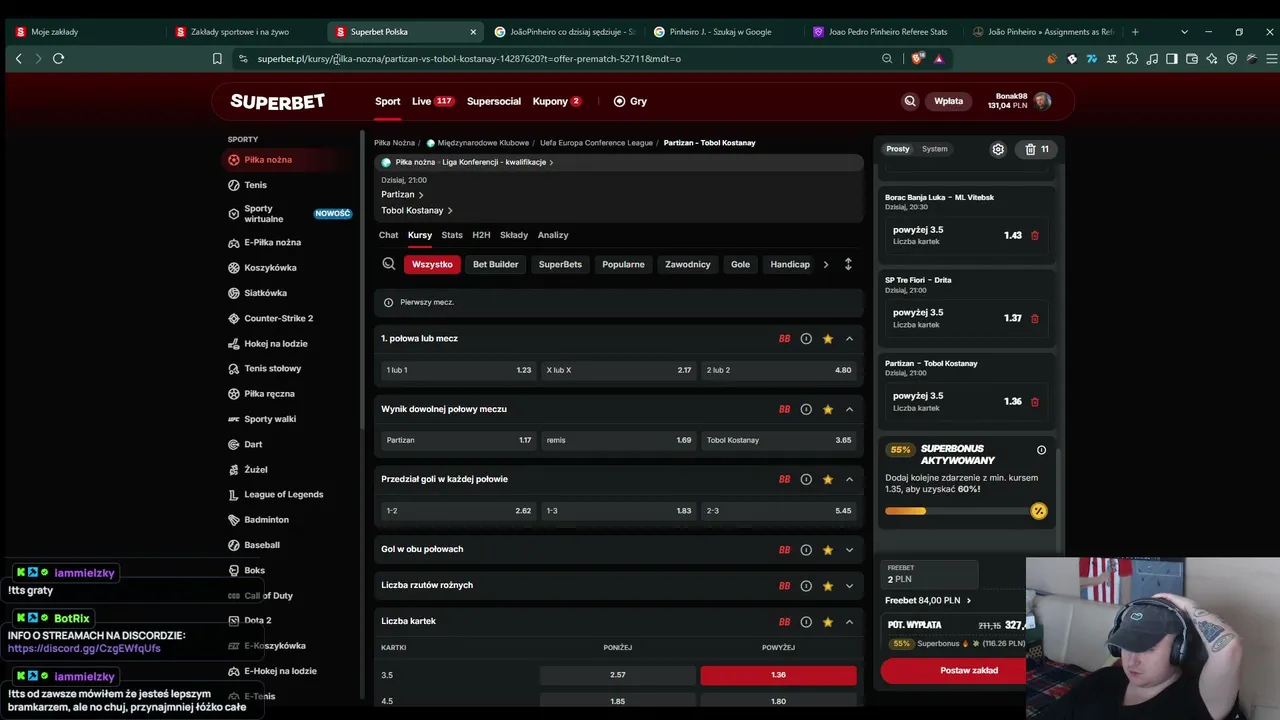Open the Superbet site search icon

pyautogui.click(x=910, y=101)
